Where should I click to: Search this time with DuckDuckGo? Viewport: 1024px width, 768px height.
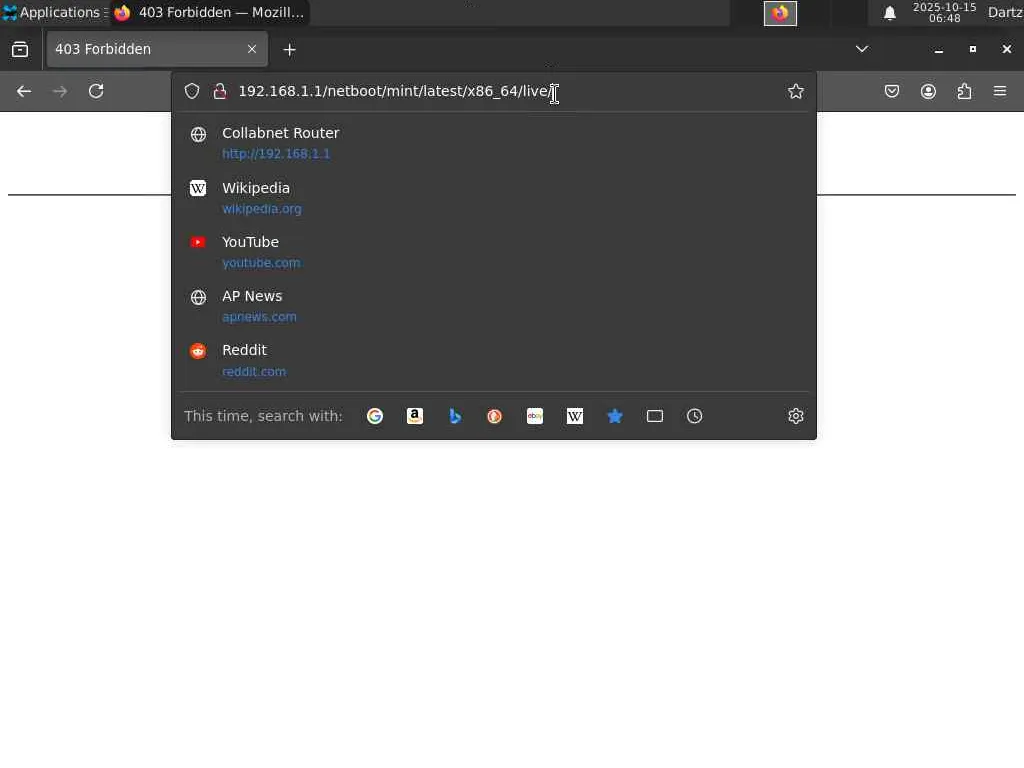coord(494,416)
